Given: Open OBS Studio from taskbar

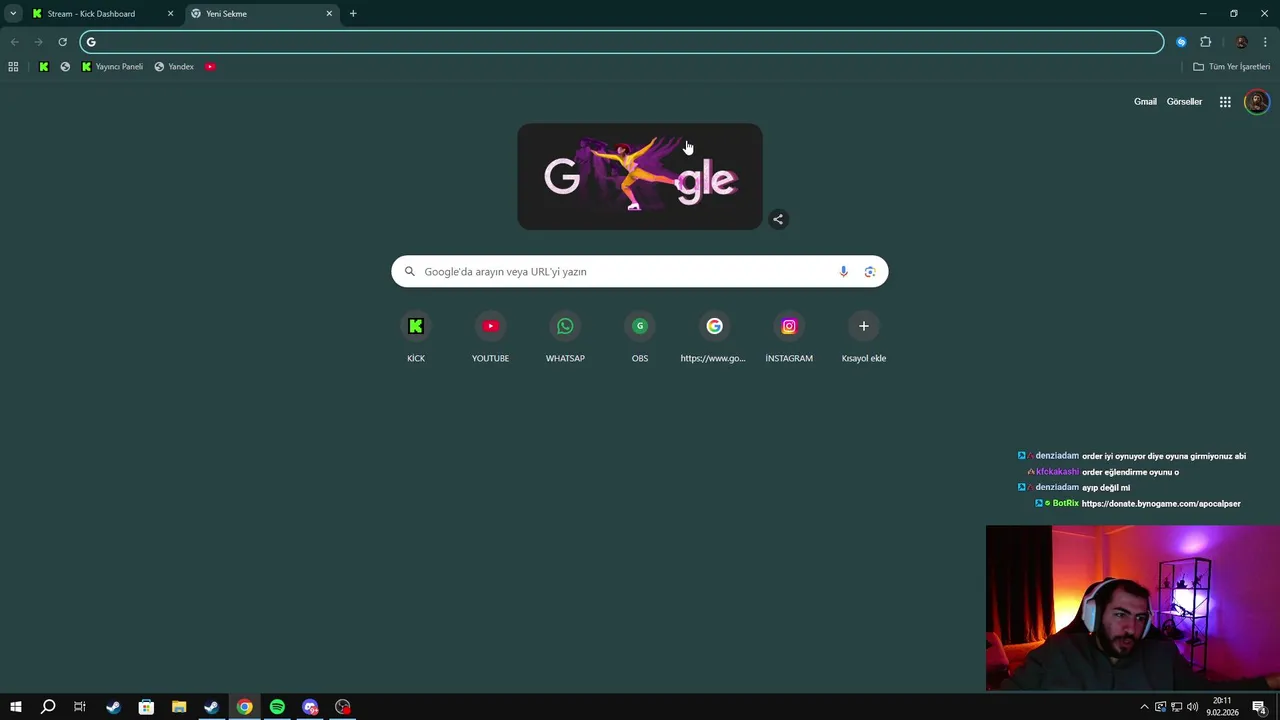Looking at the screenshot, I should click(343, 707).
